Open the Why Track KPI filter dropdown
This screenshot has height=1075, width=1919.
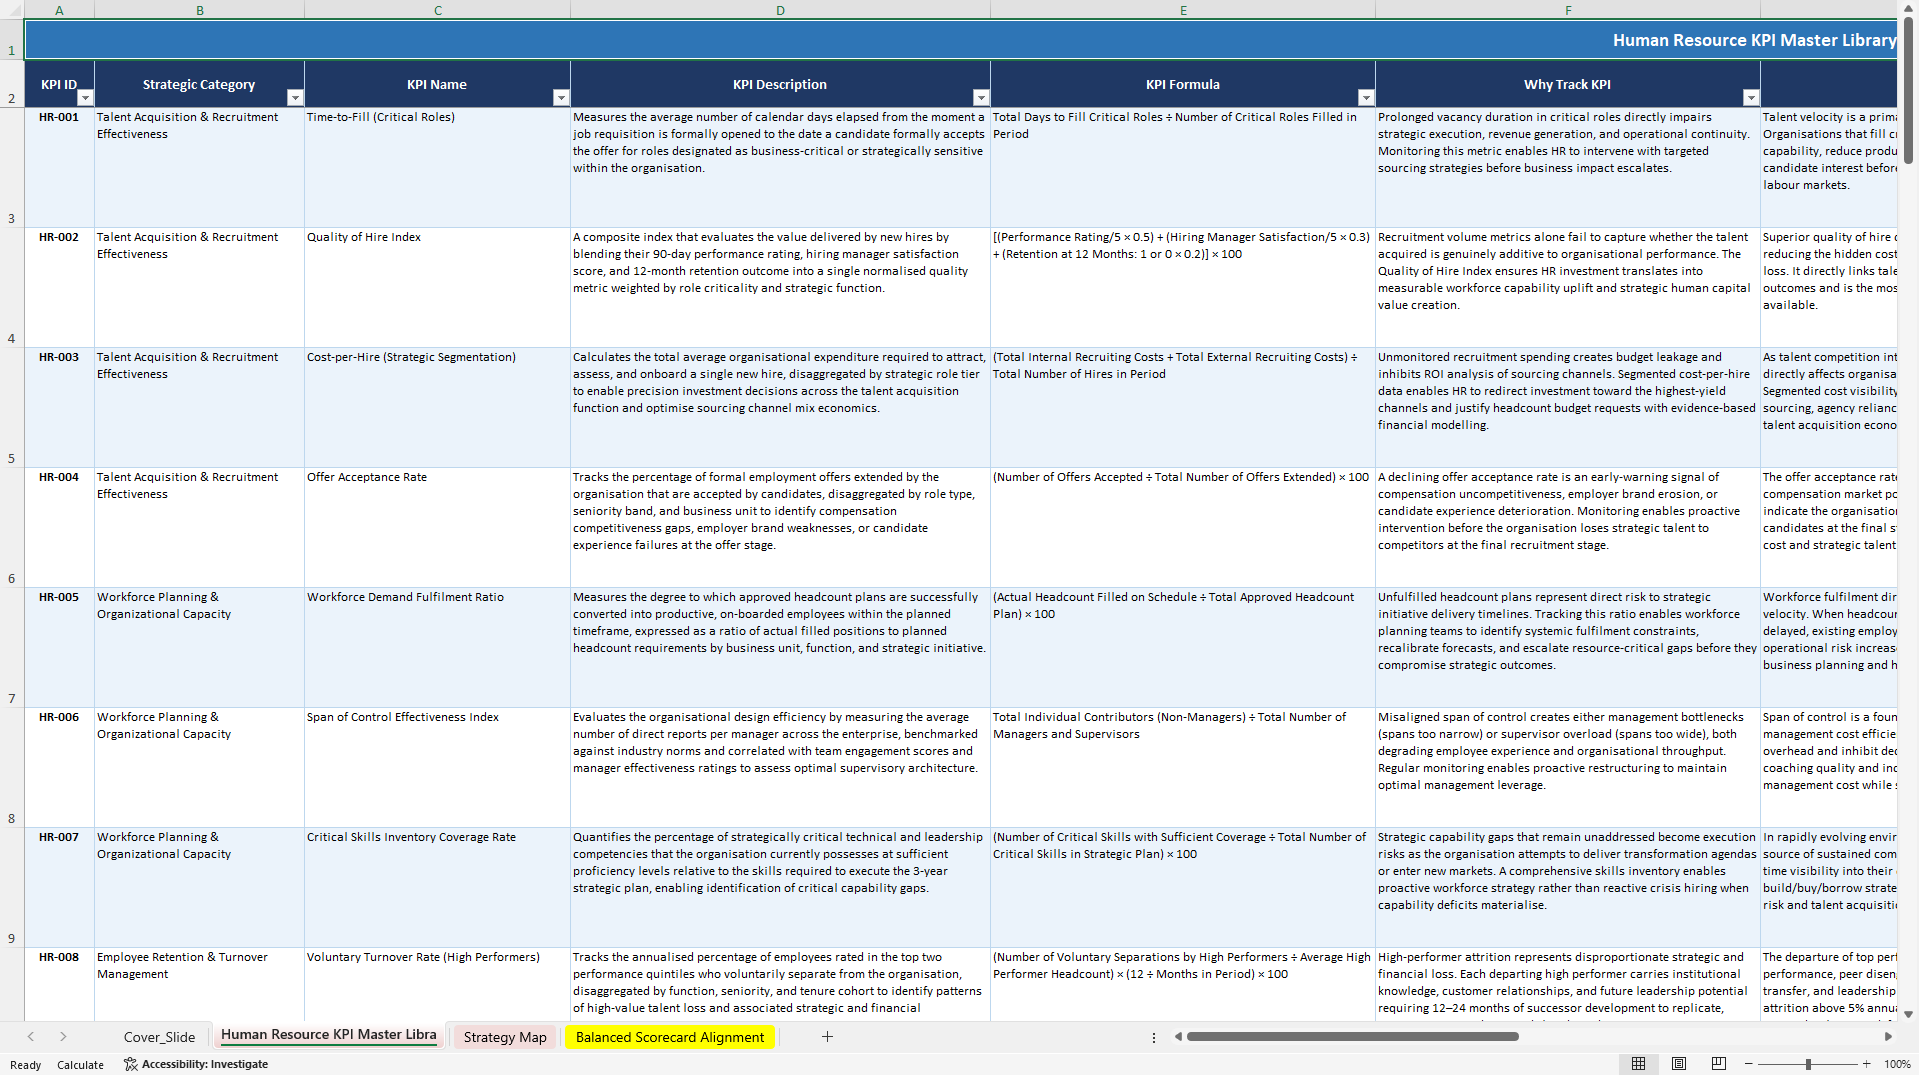pyautogui.click(x=1751, y=98)
